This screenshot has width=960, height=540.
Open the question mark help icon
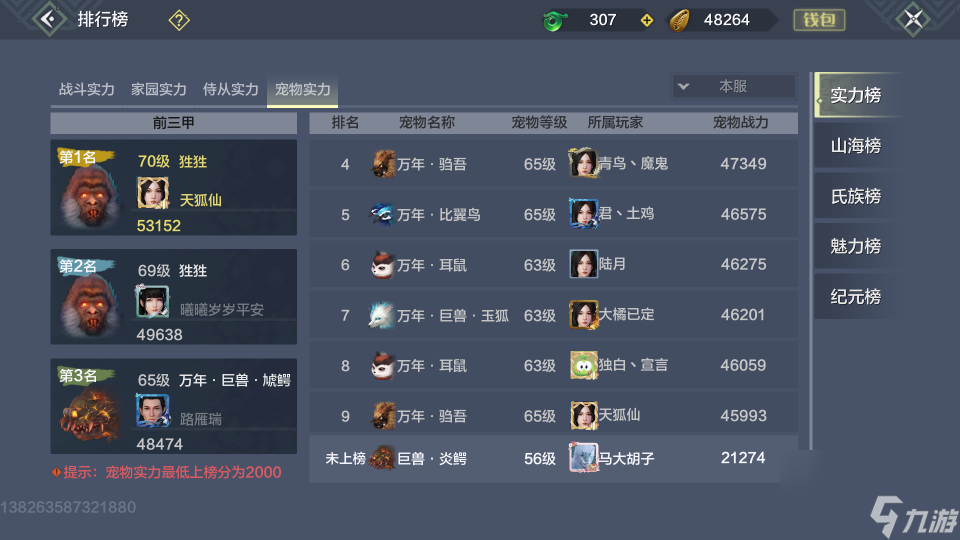[x=179, y=20]
